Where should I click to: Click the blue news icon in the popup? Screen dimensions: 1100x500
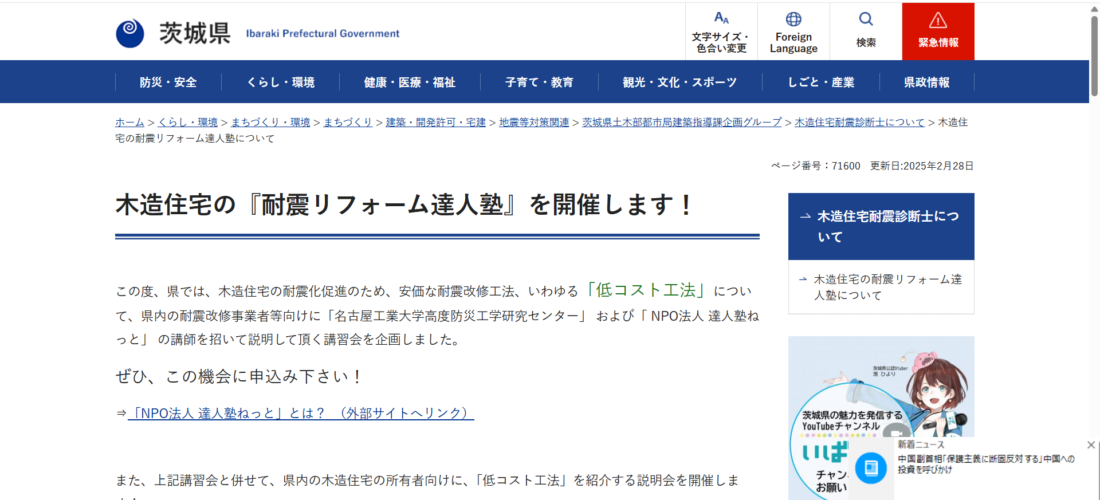[871, 467]
